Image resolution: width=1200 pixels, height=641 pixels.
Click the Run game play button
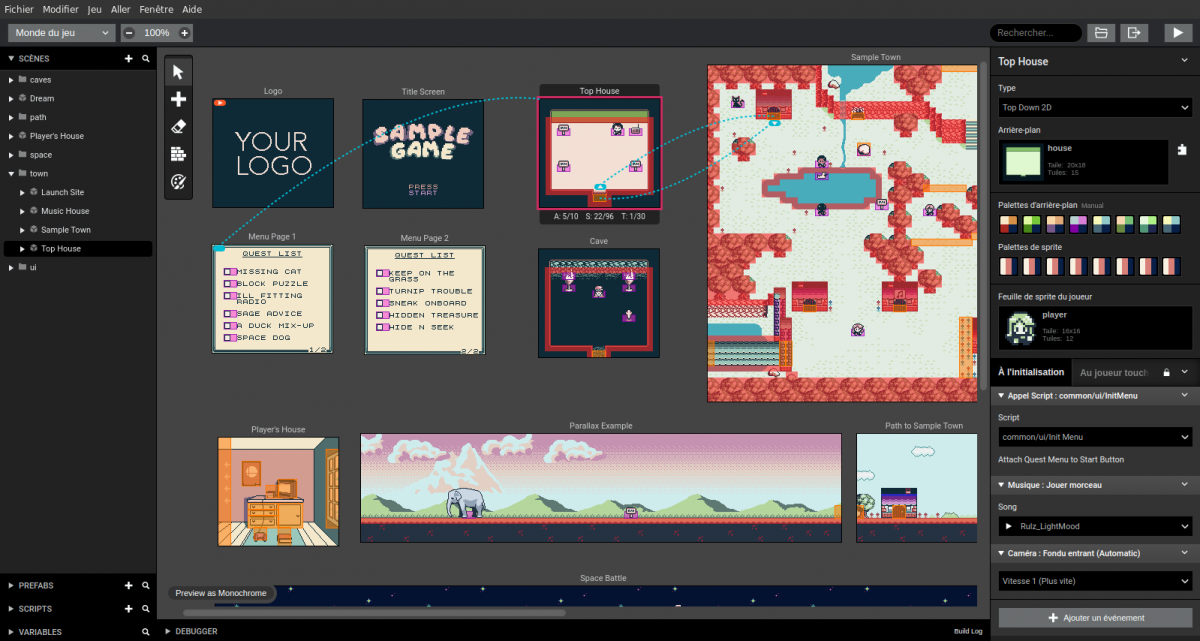(1176, 33)
